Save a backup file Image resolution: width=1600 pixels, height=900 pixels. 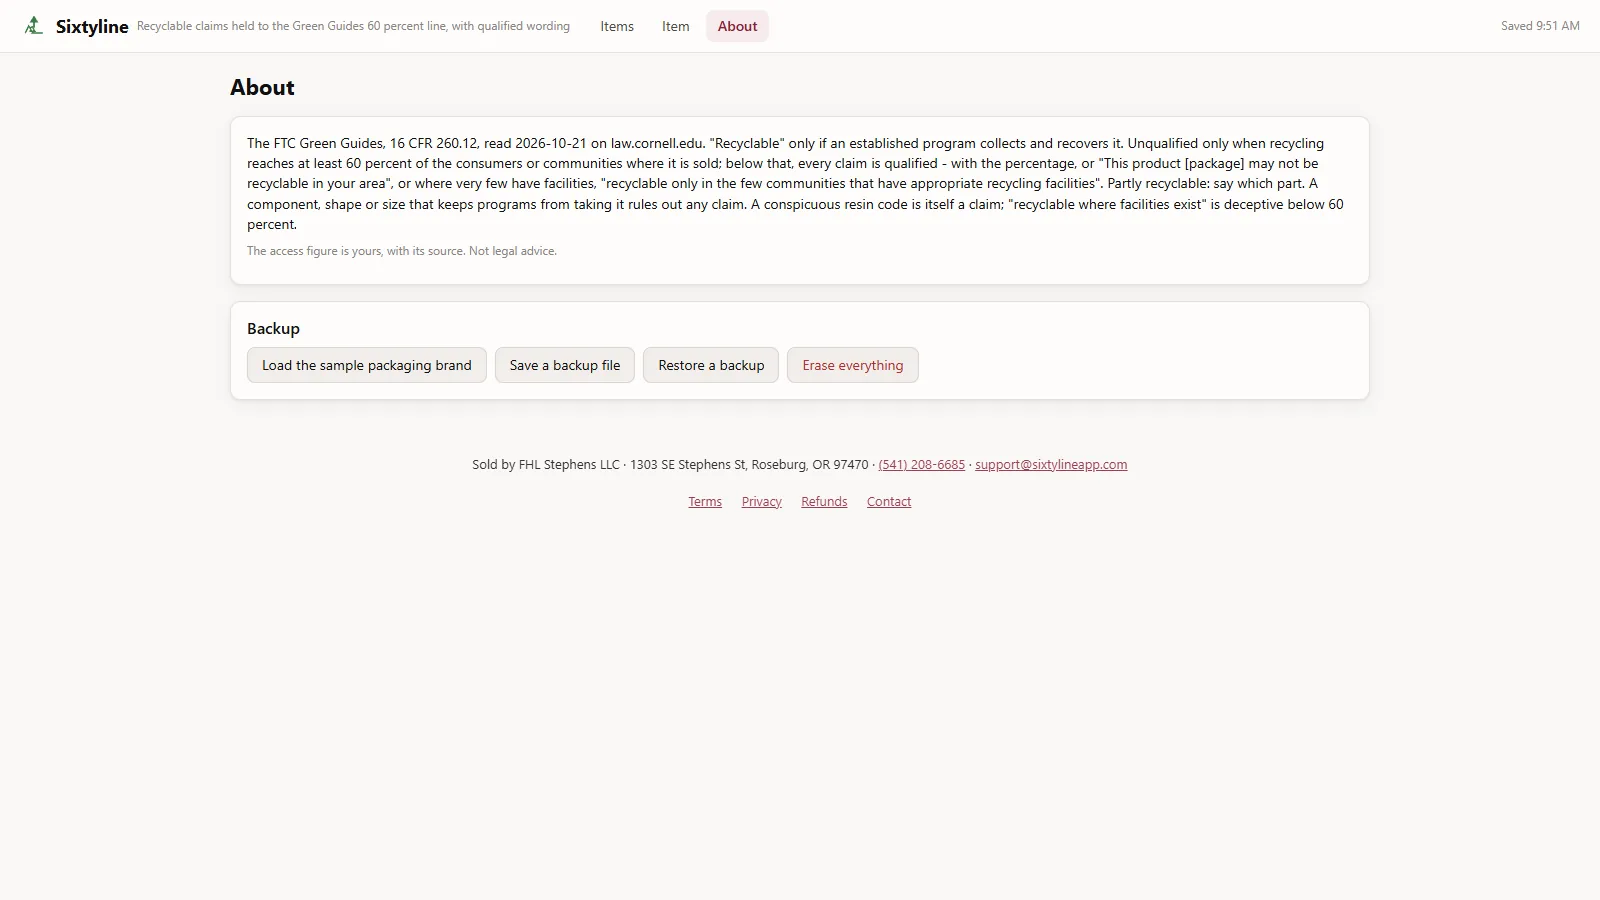tap(565, 365)
